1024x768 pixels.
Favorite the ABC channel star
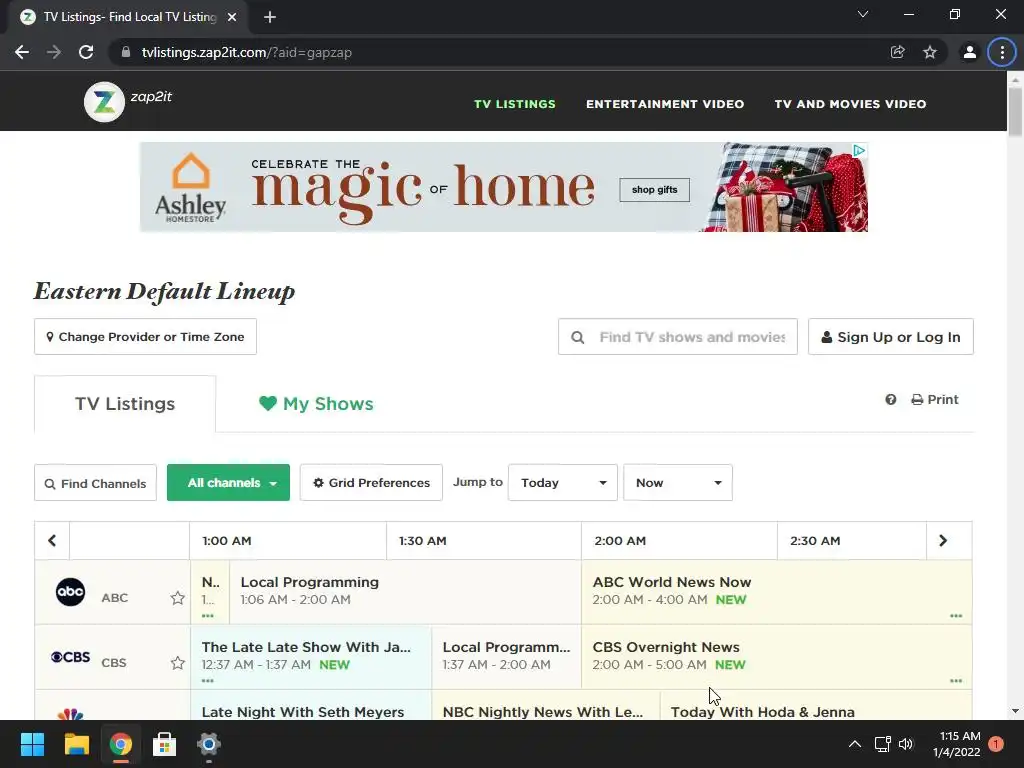(x=177, y=598)
